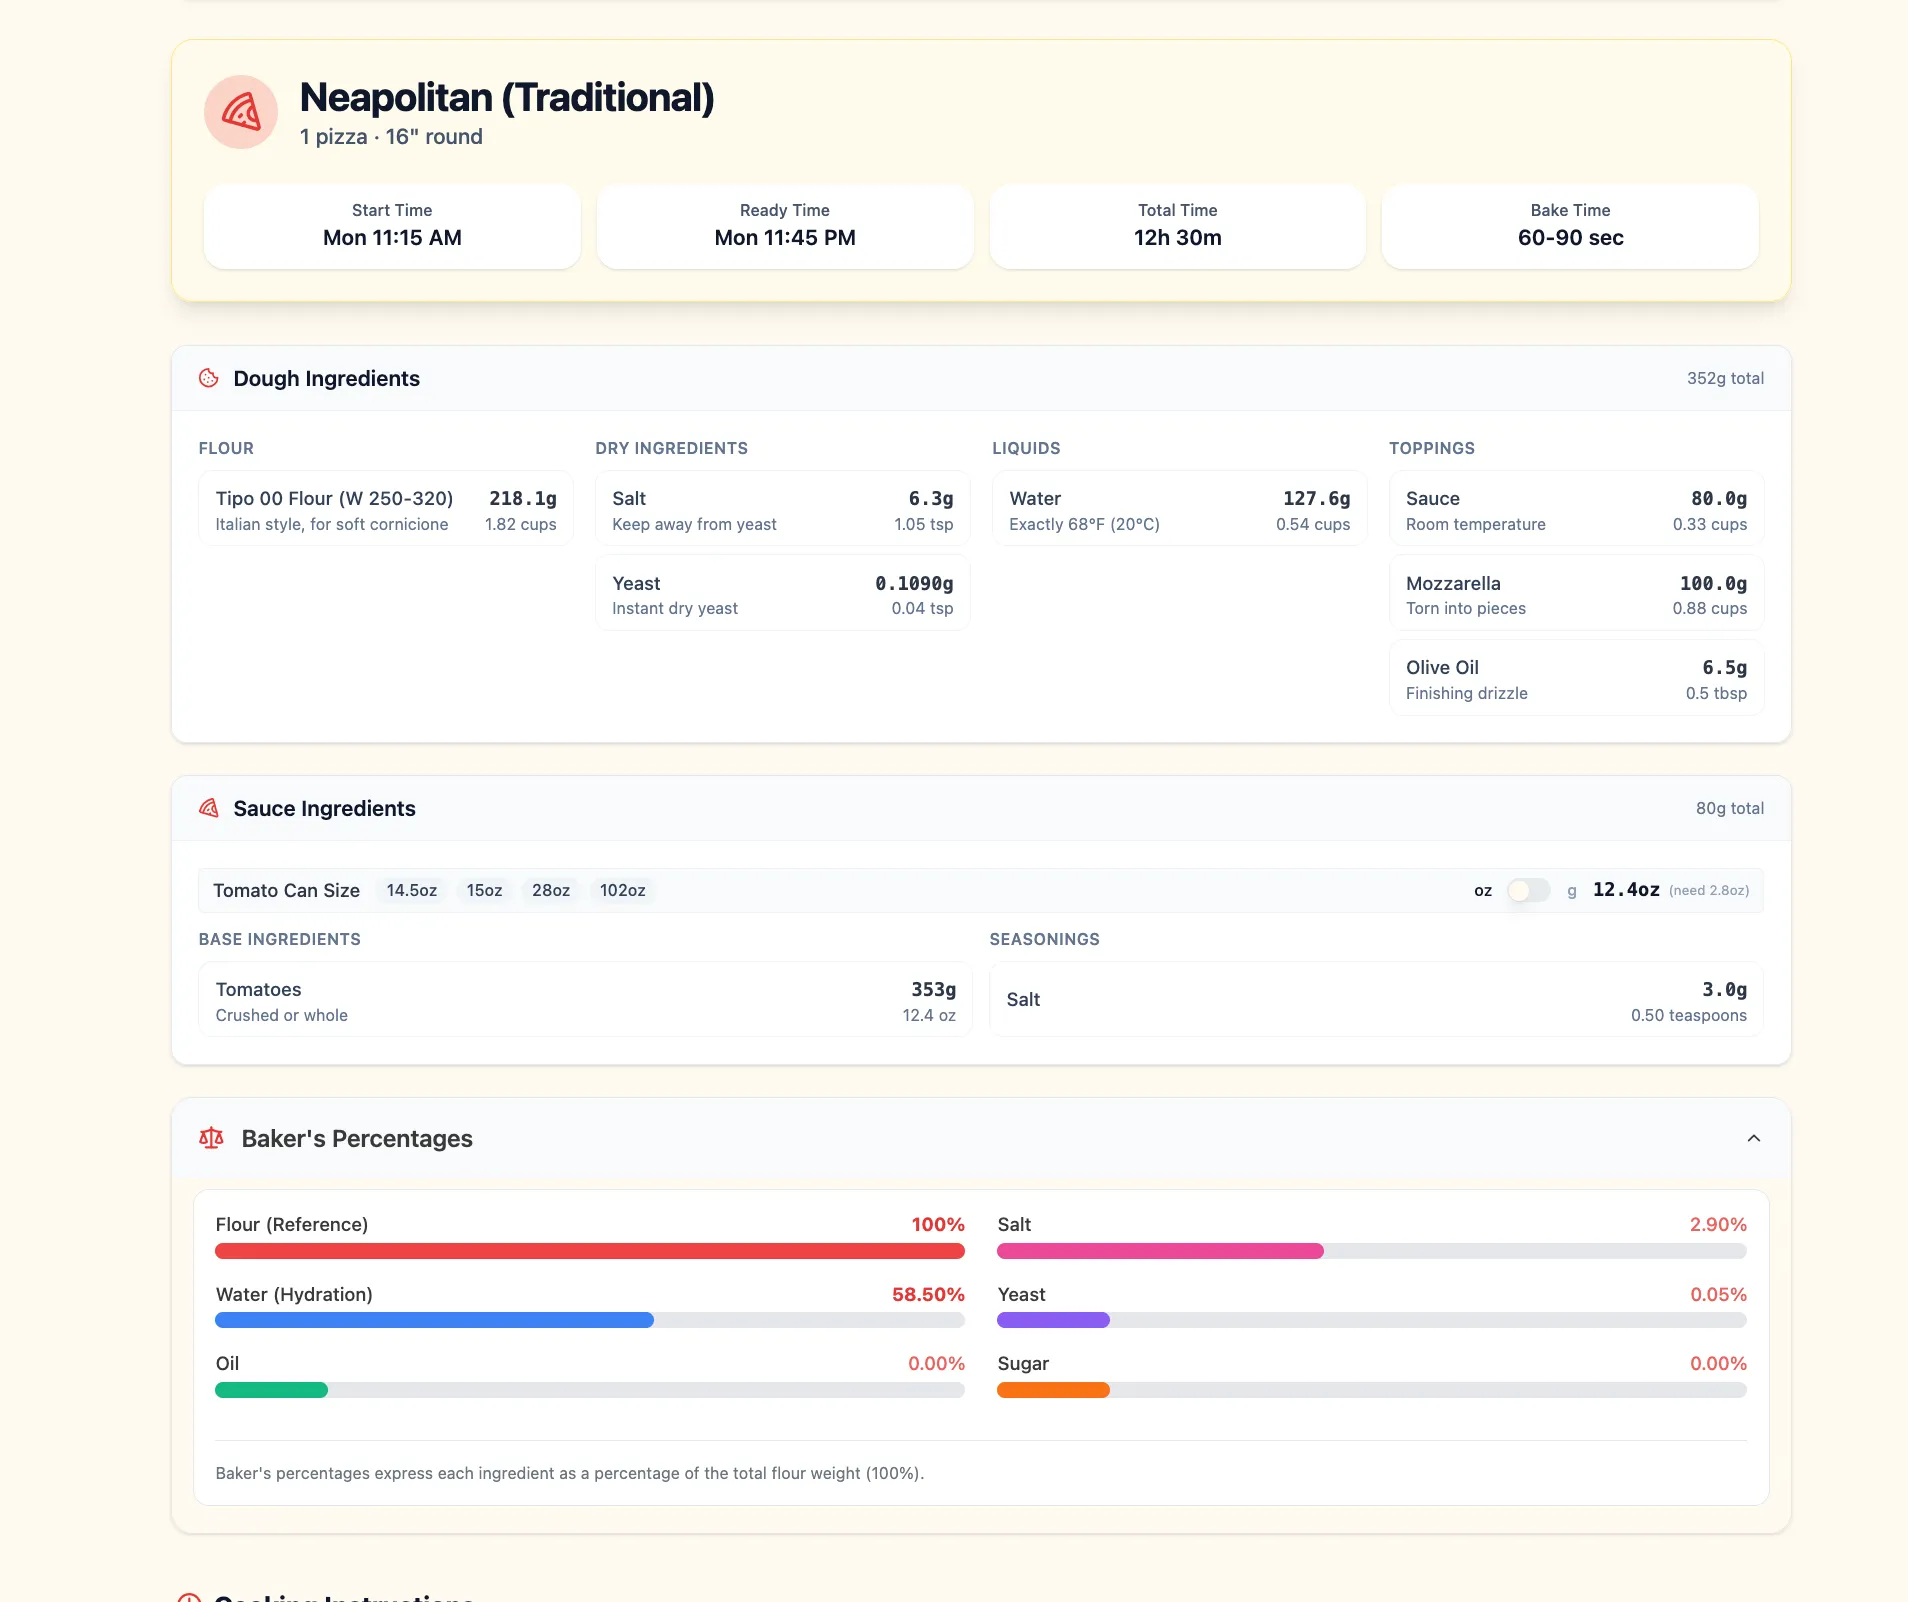Click the Yeast dry ingredient row

pyautogui.click(x=782, y=594)
